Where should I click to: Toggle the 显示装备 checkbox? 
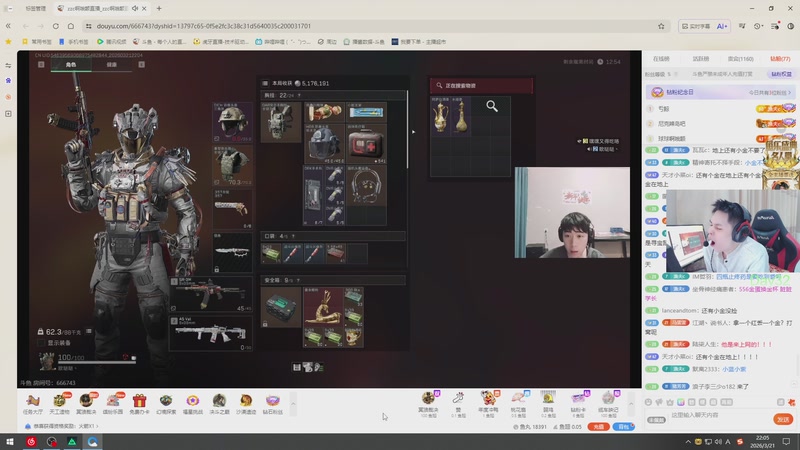pyautogui.click(x=42, y=343)
